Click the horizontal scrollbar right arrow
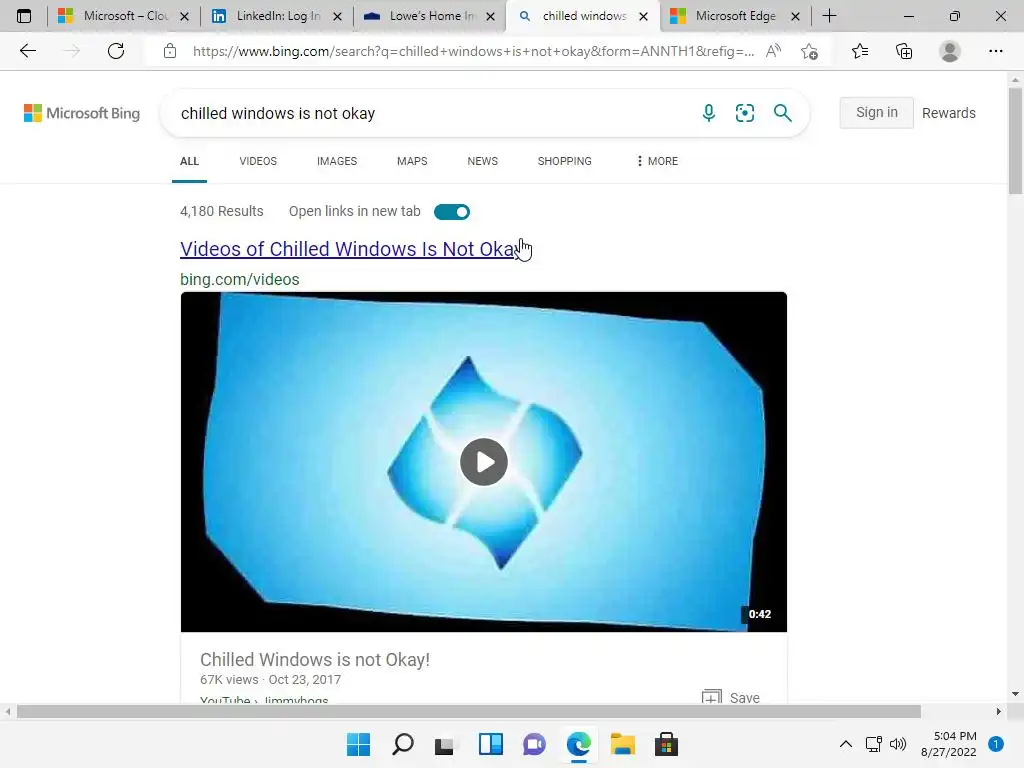The image size is (1024, 768). point(999,711)
